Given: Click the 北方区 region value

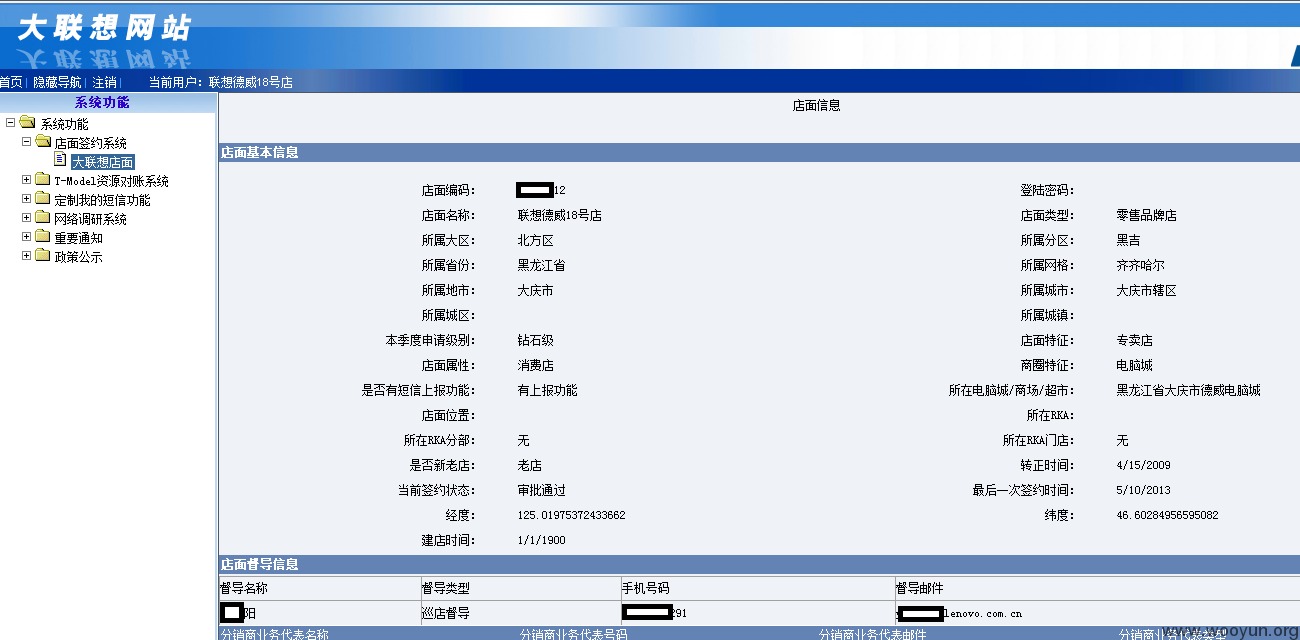Looking at the screenshot, I should click(535, 240).
